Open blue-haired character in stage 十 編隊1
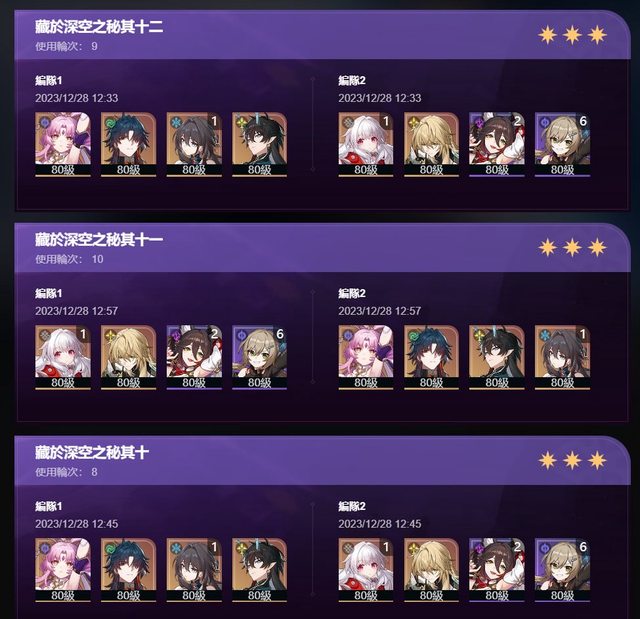The height and width of the screenshot is (619, 640). point(129,570)
